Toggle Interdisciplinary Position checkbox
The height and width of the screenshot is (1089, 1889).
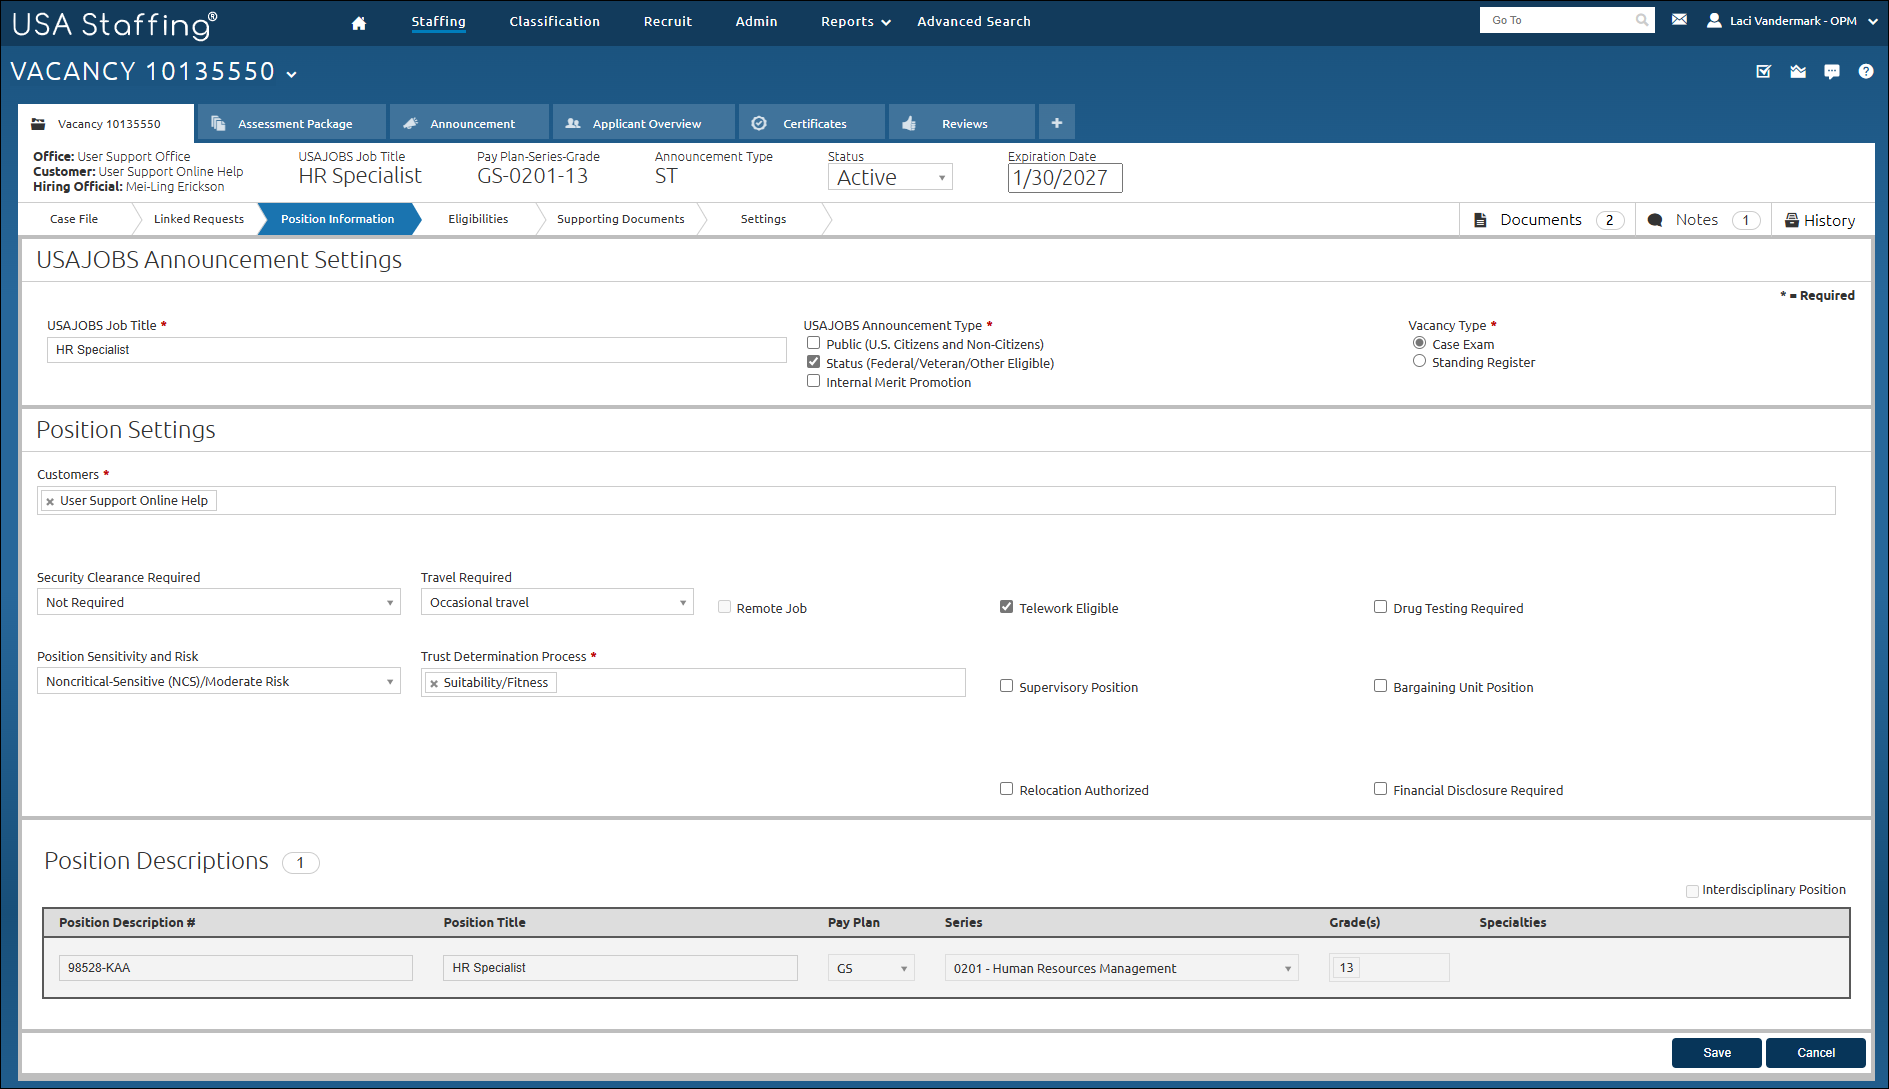(x=1692, y=890)
